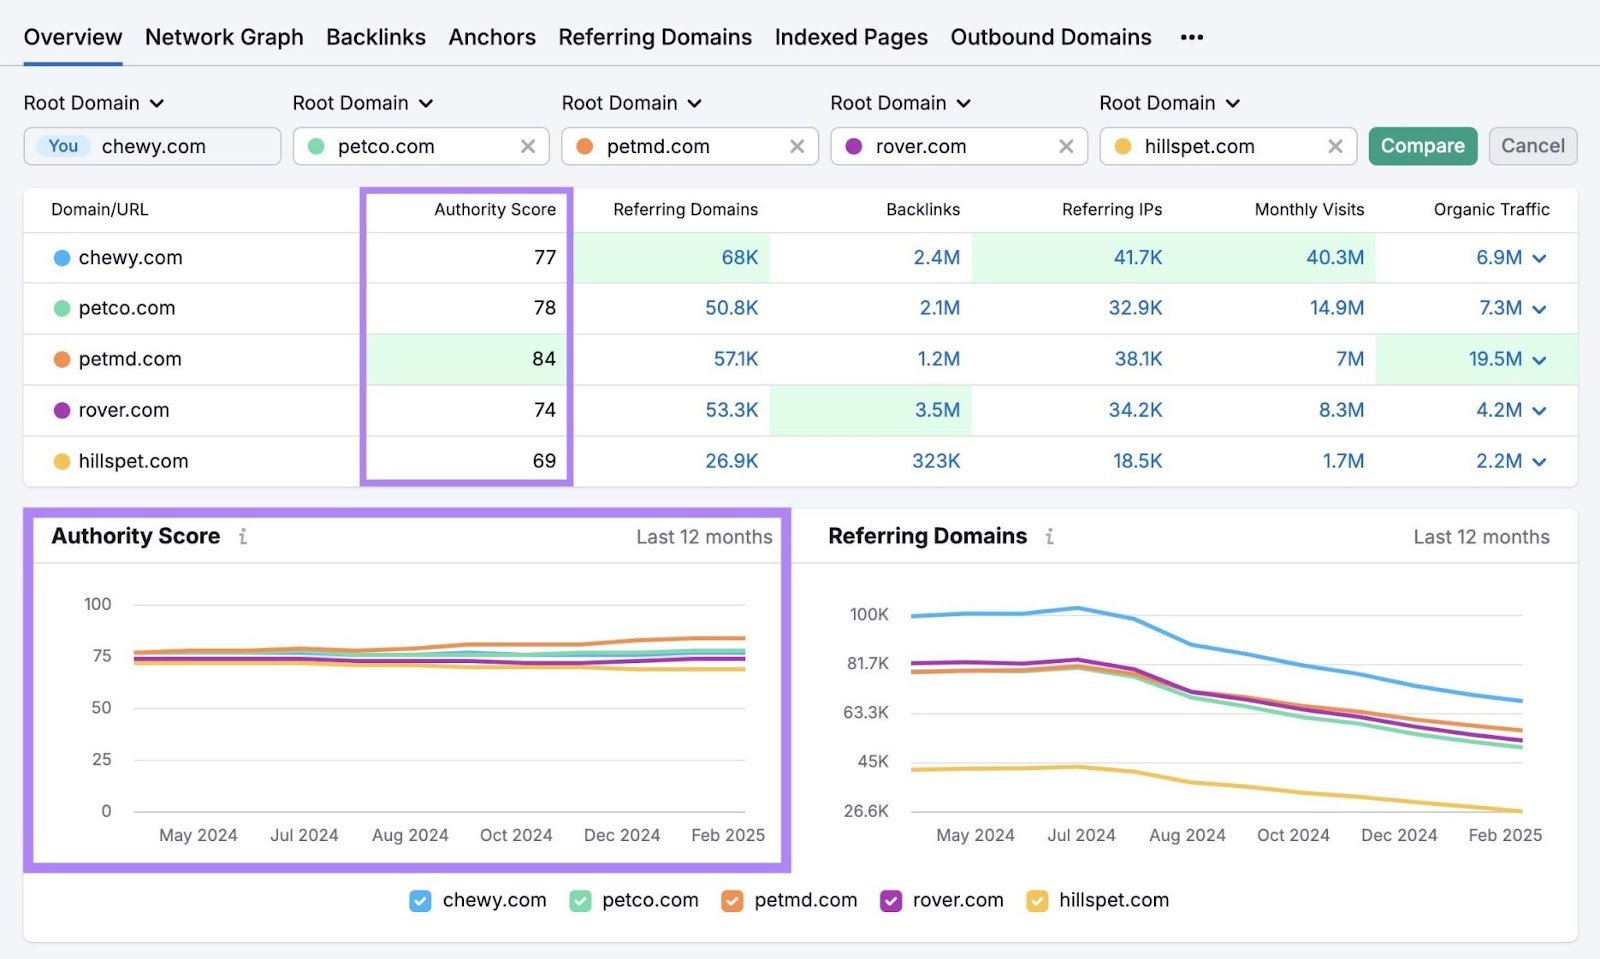1600x959 pixels.
Task: Remove rover.com from the comparison
Action: tap(1066, 146)
